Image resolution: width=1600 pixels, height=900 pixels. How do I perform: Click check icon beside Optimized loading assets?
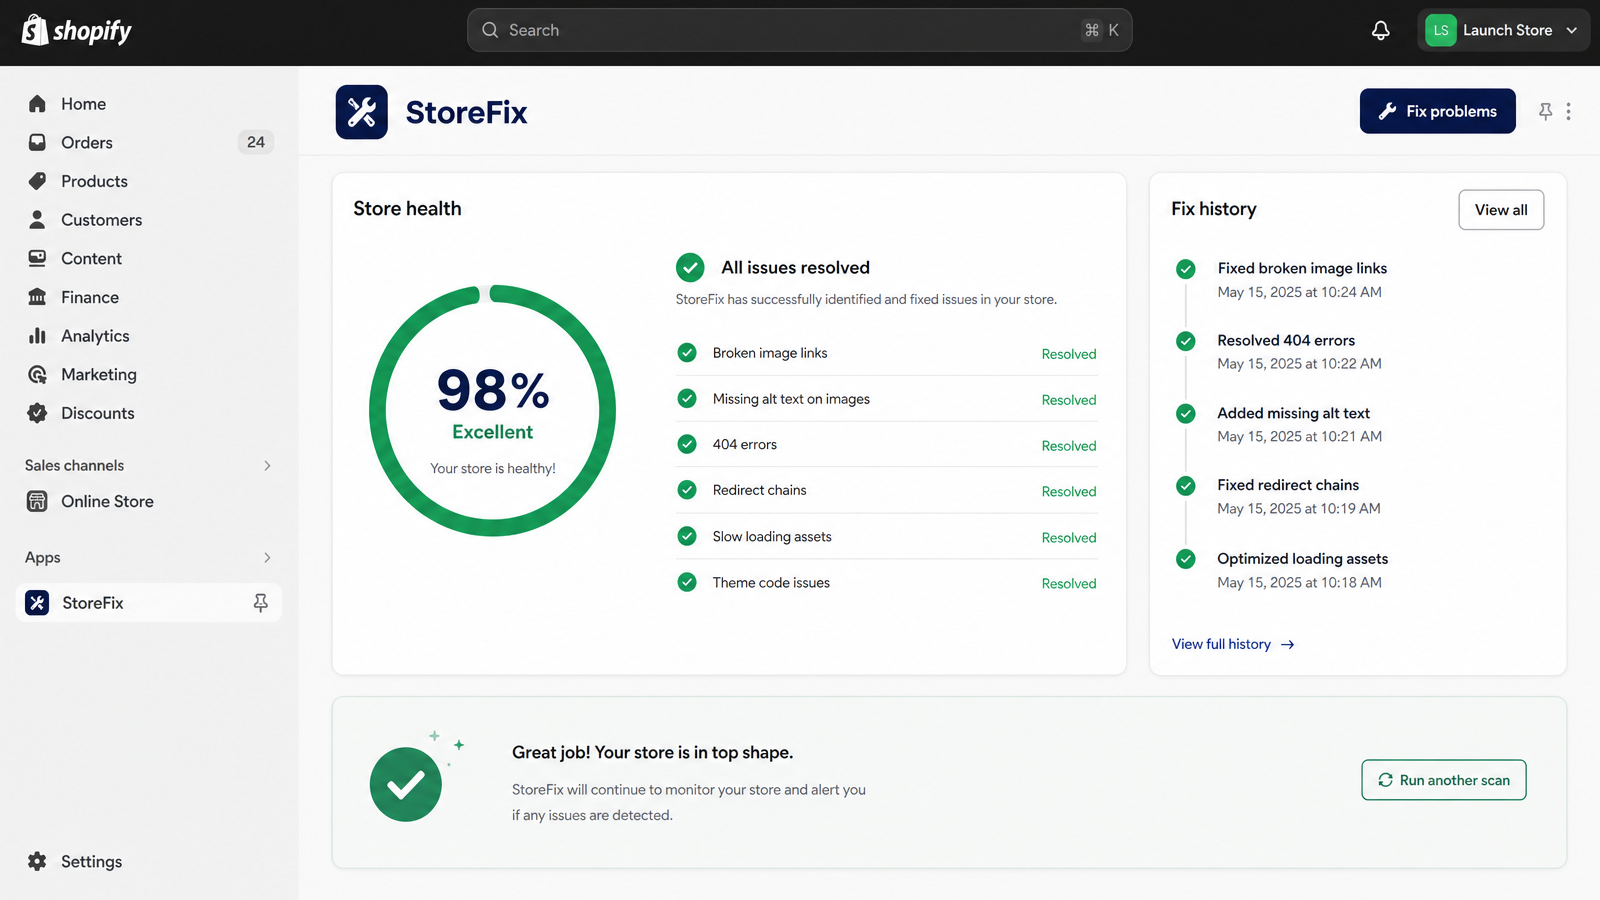tap(1186, 559)
